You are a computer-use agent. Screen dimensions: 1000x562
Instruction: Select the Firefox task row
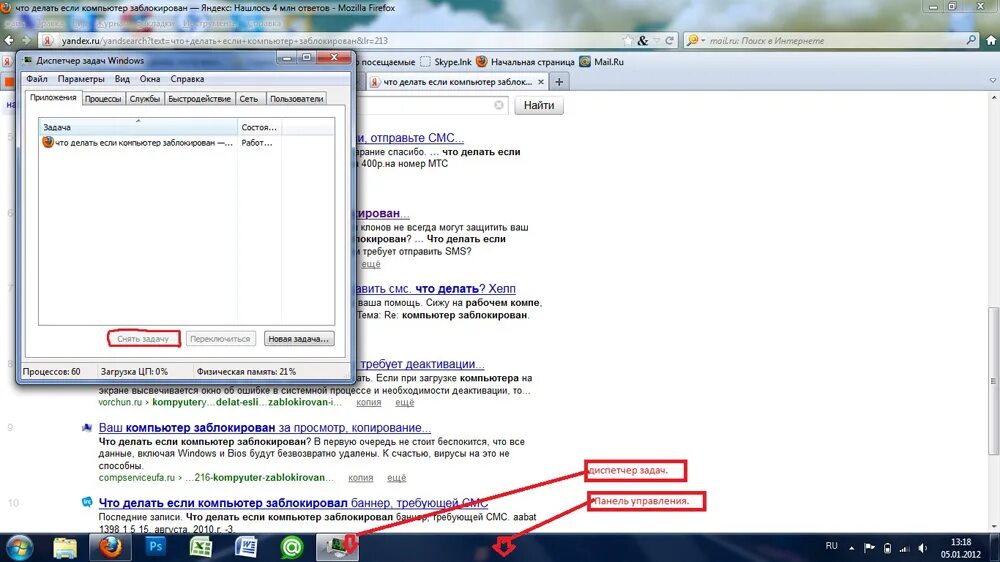click(186, 143)
